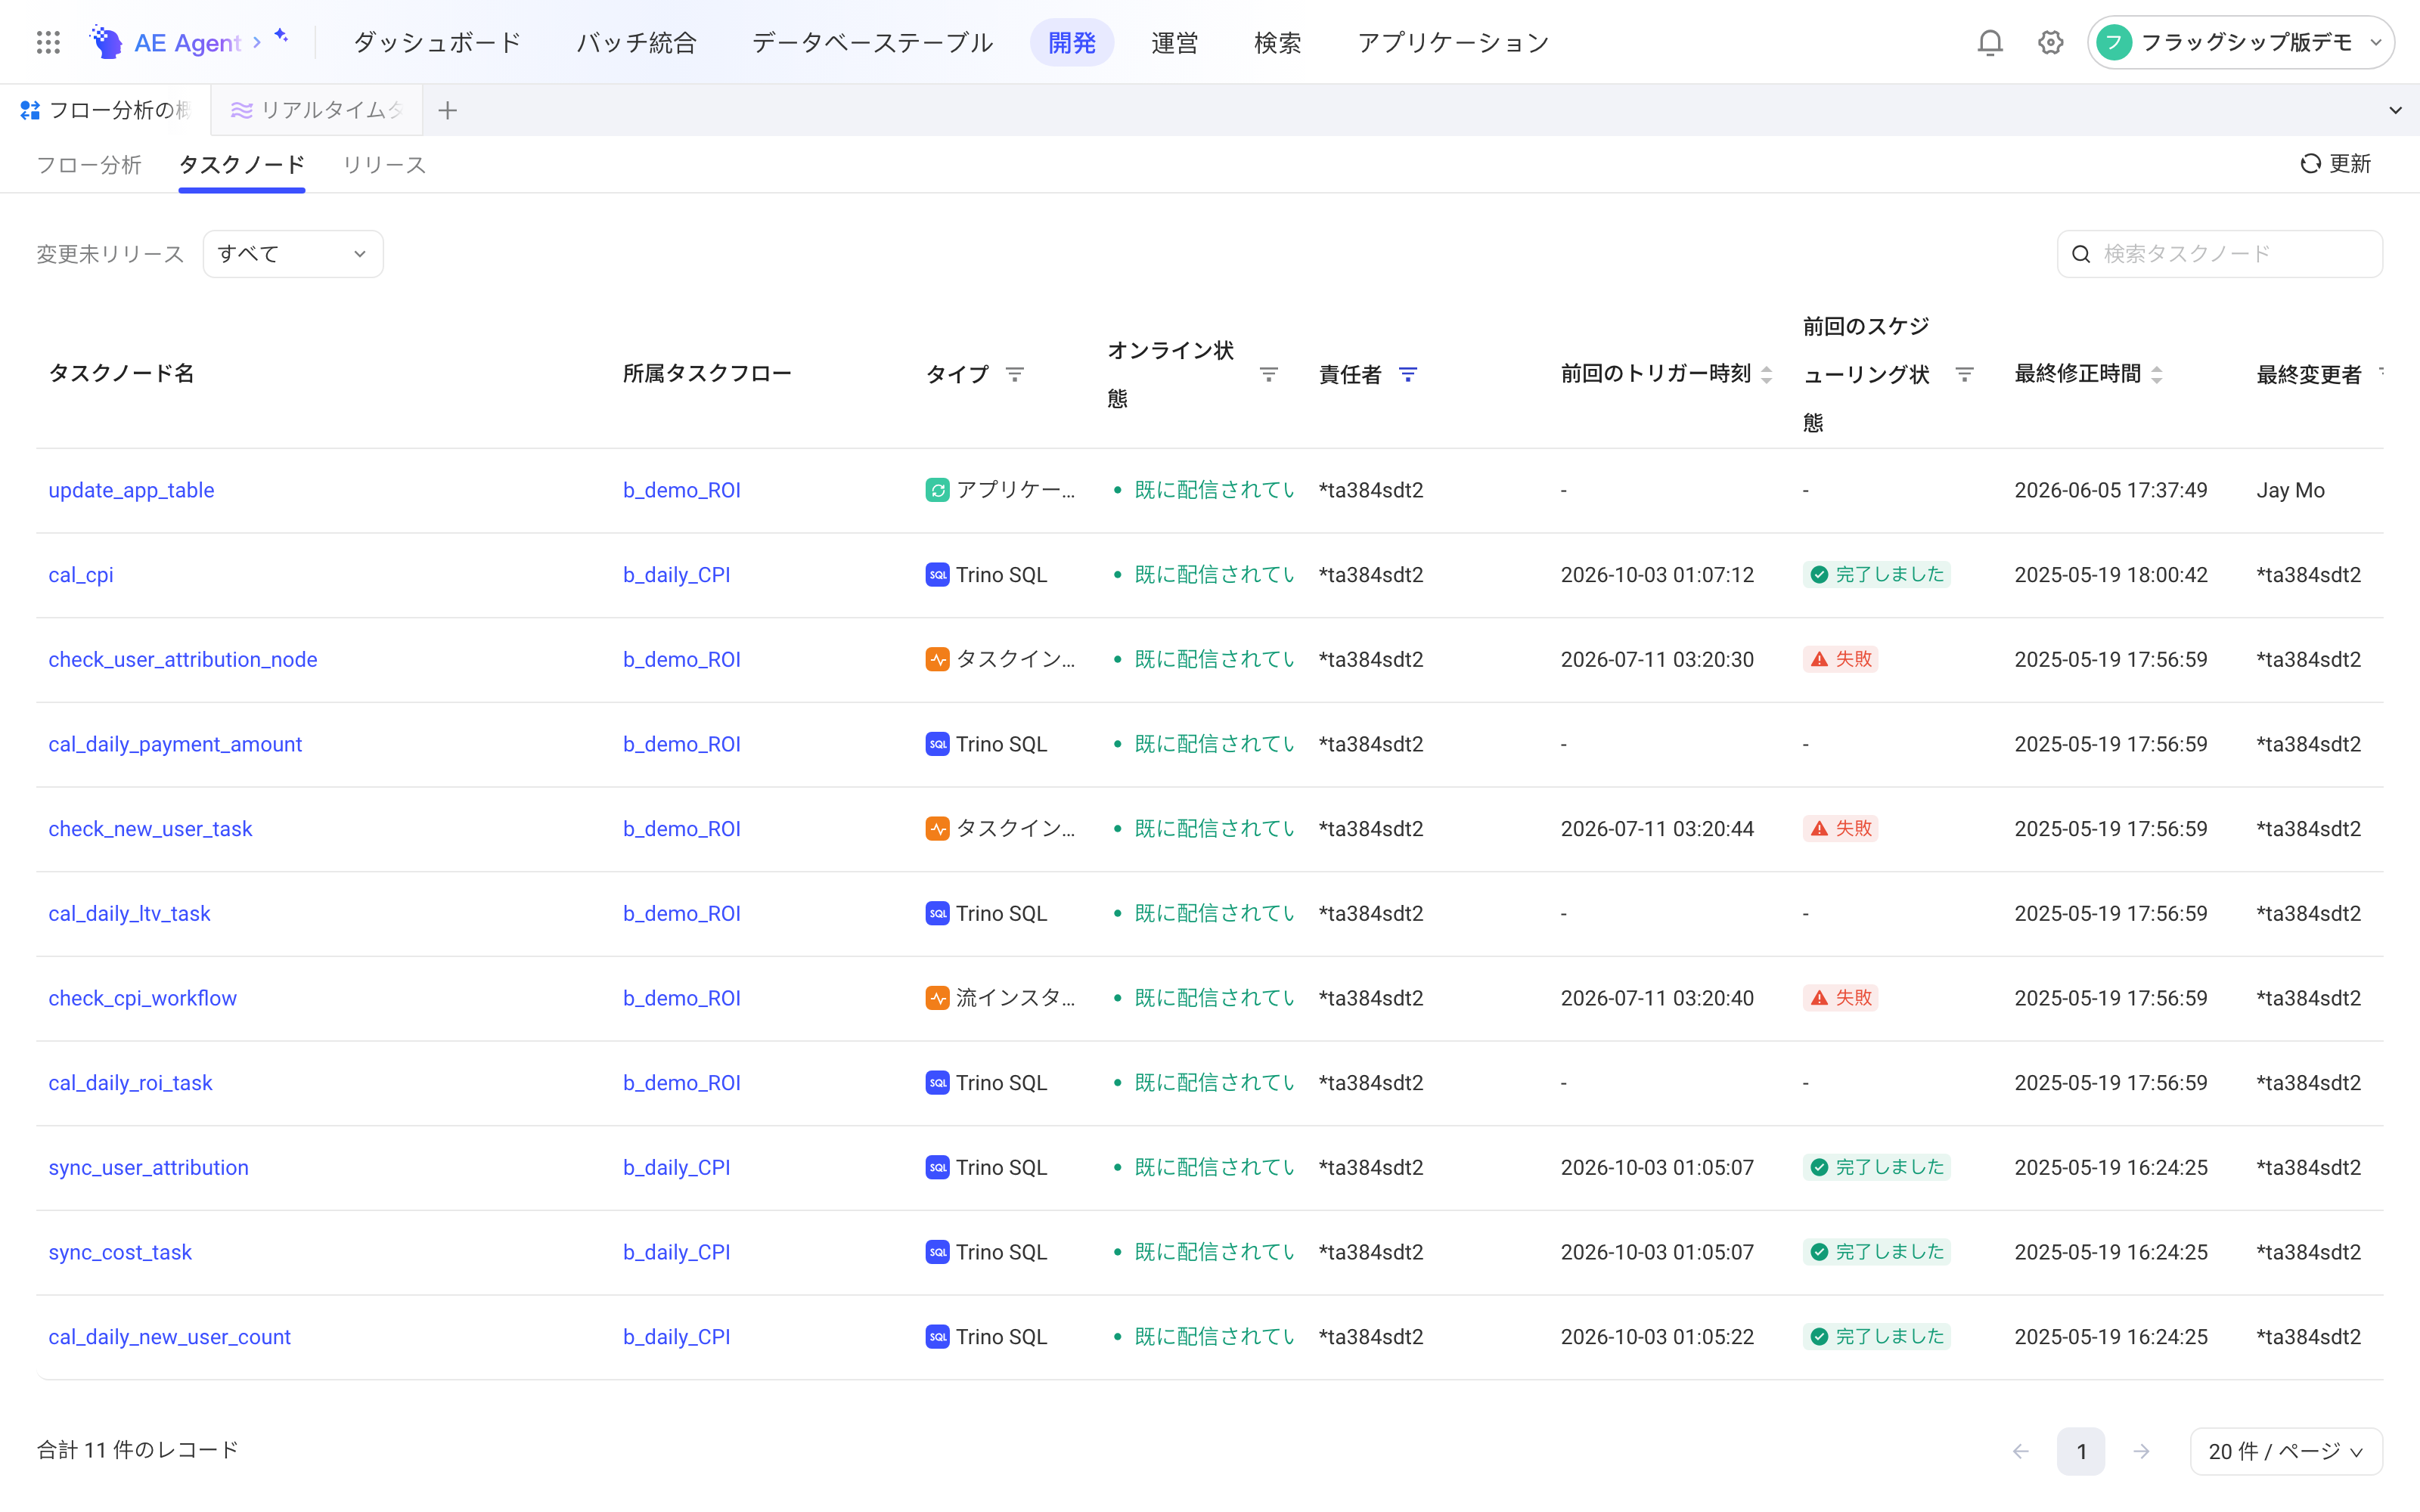Click sync_user_attribution completed status badge

(x=1877, y=1168)
